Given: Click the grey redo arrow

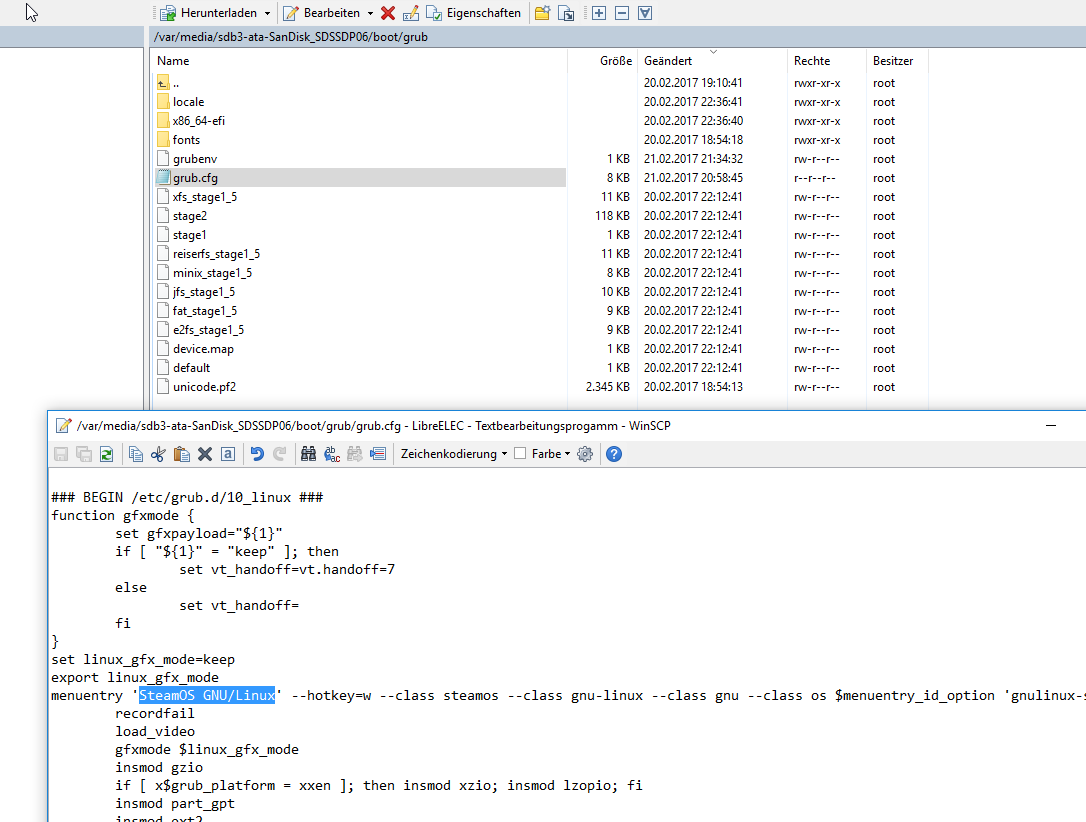Looking at the screenshot, I should pos(280,454).
